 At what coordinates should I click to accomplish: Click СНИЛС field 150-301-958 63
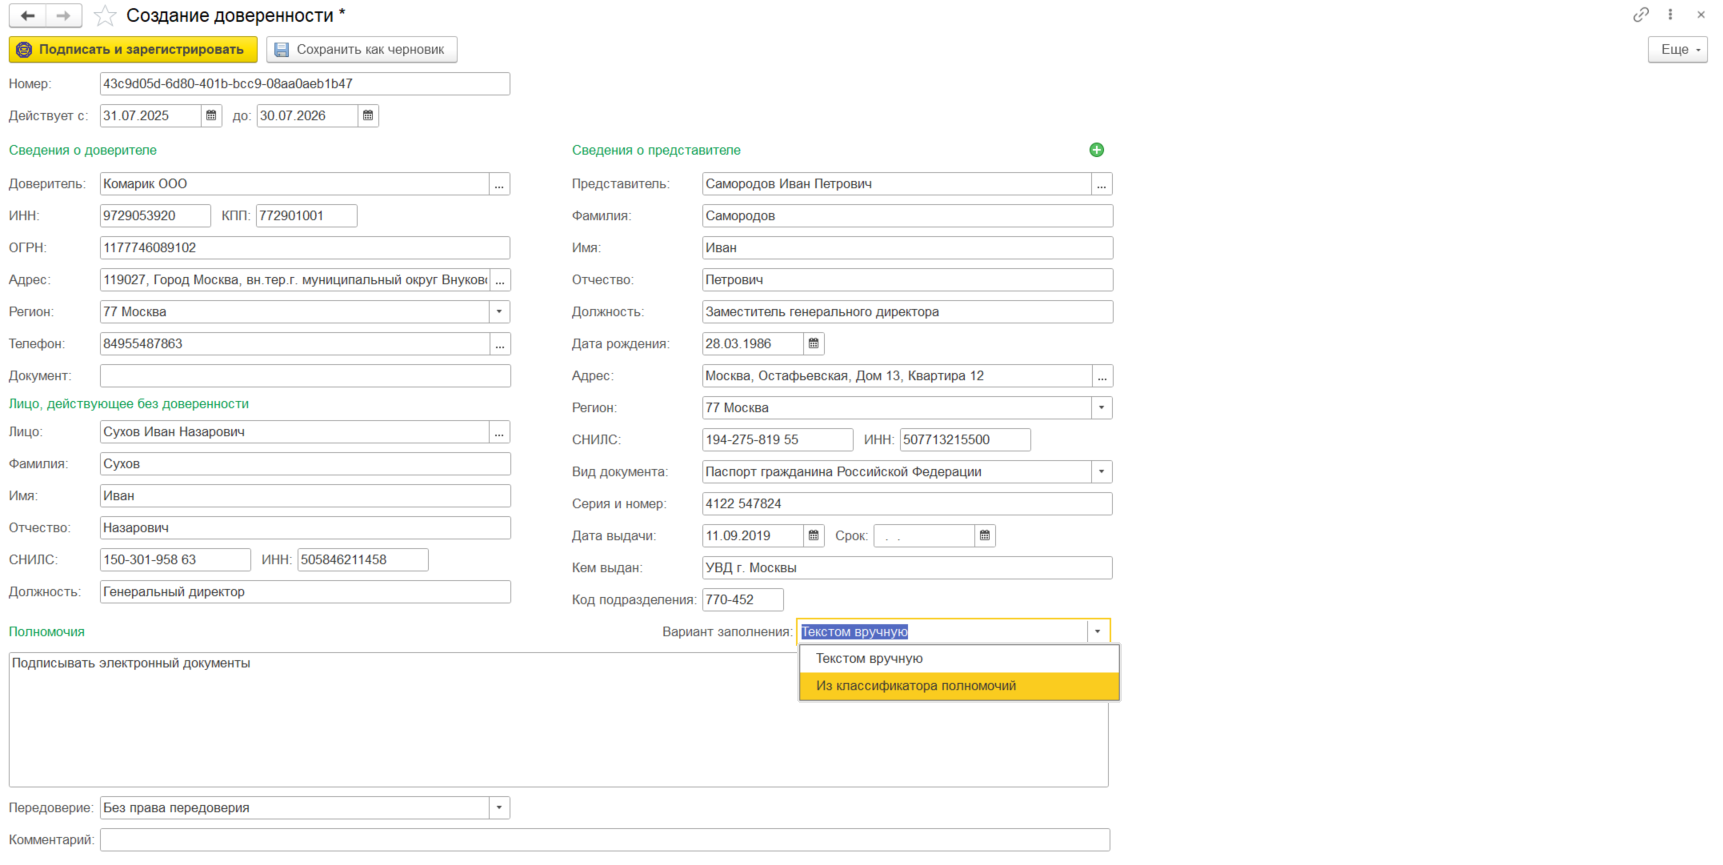click(x=175, y=560)
